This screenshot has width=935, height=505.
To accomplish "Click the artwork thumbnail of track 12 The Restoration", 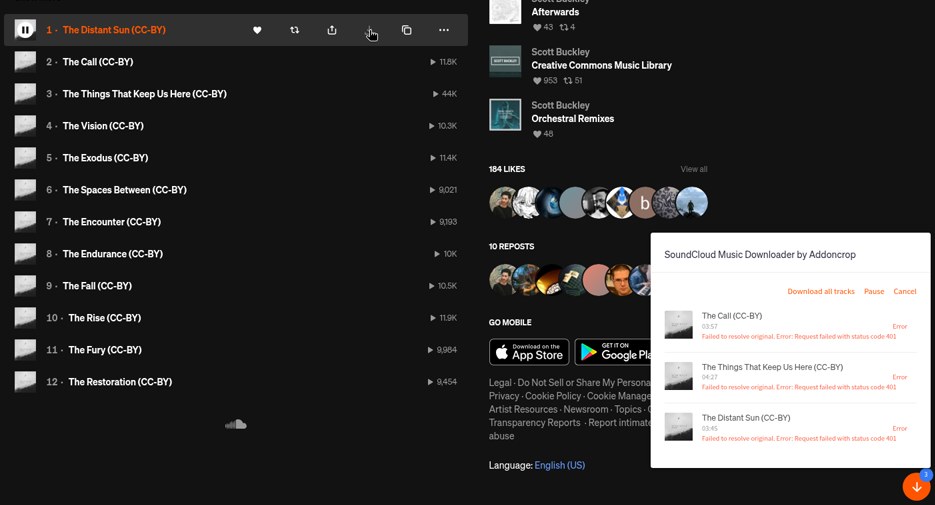I will point(25,382).
